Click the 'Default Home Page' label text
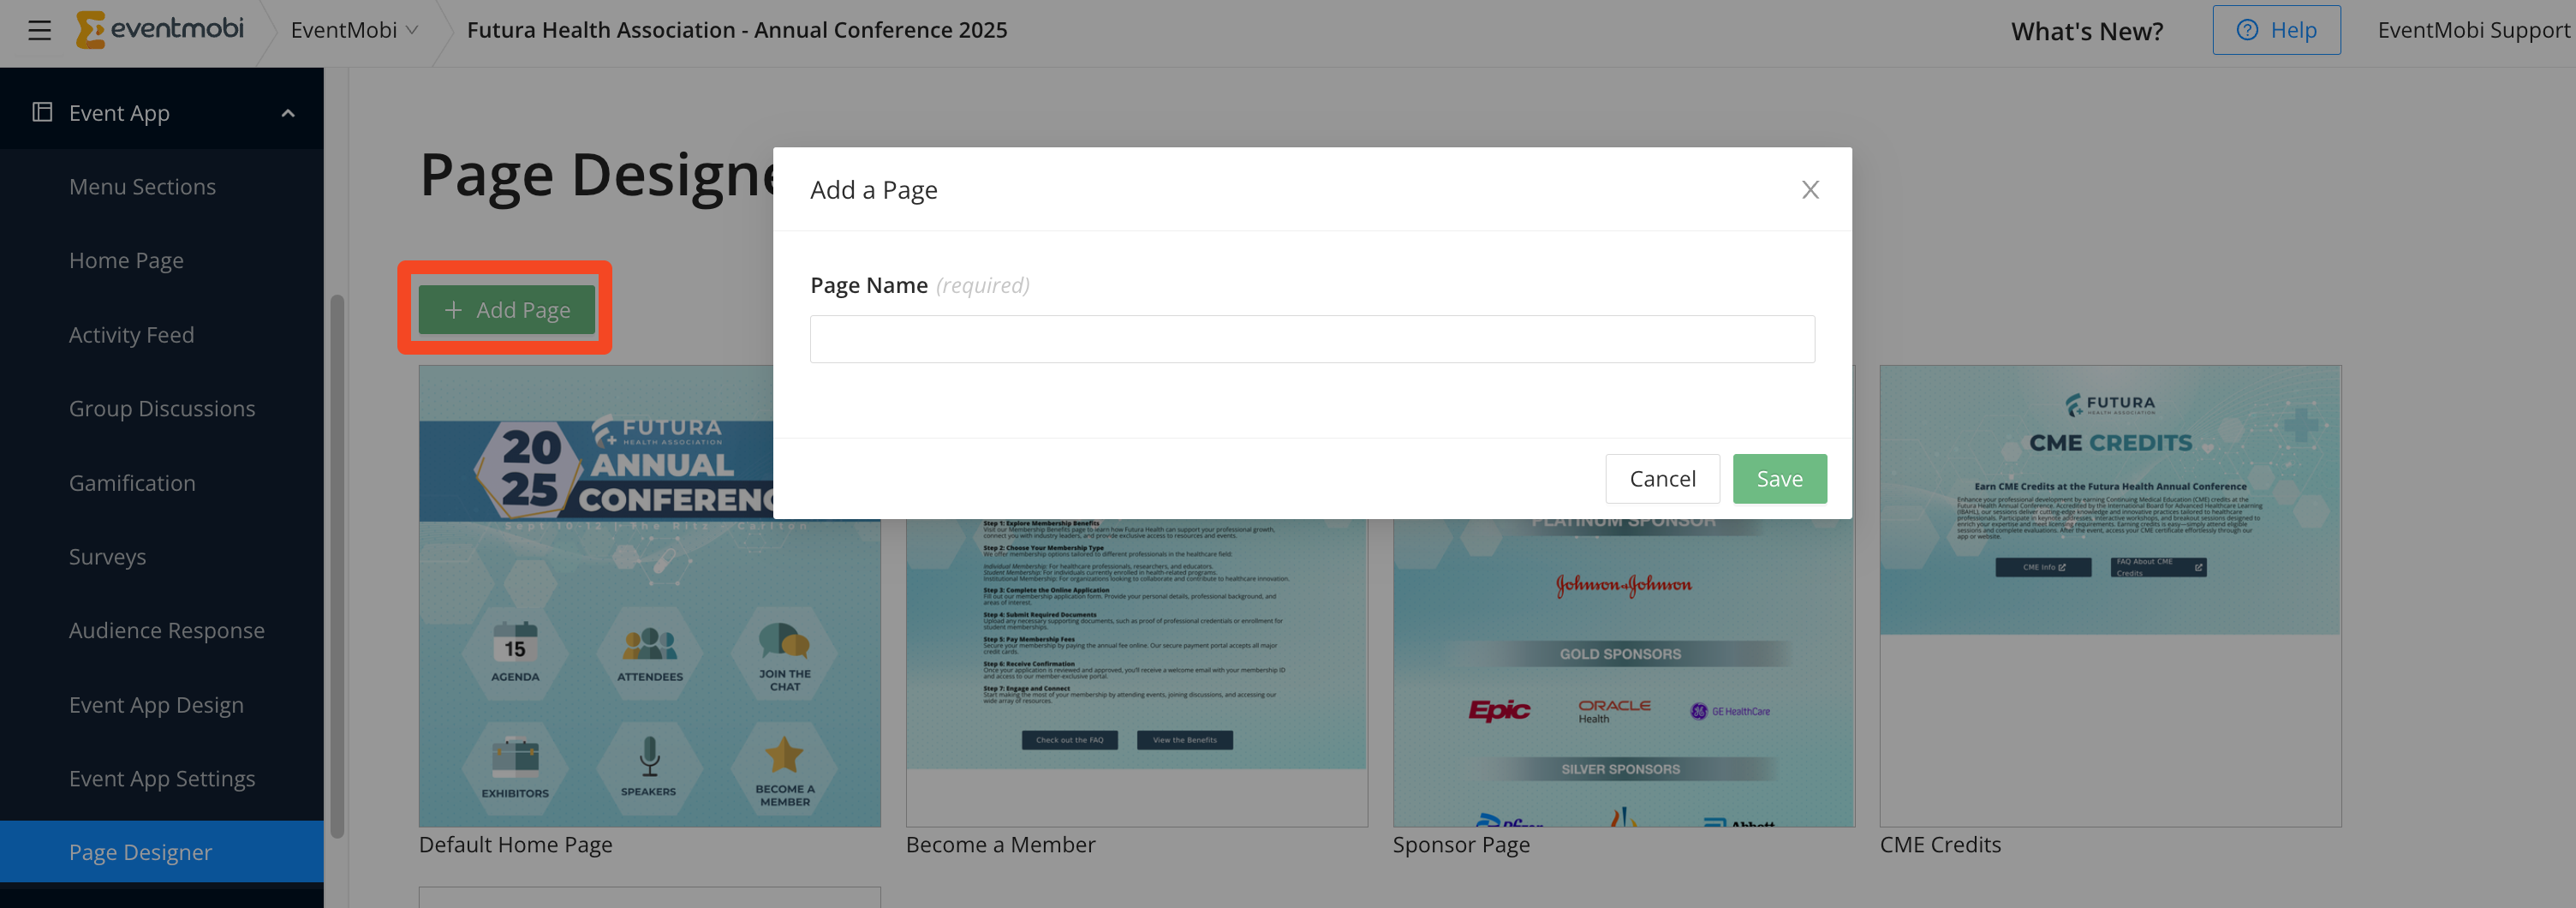This screenshot has width=2576, height=908. pos(515,845)
